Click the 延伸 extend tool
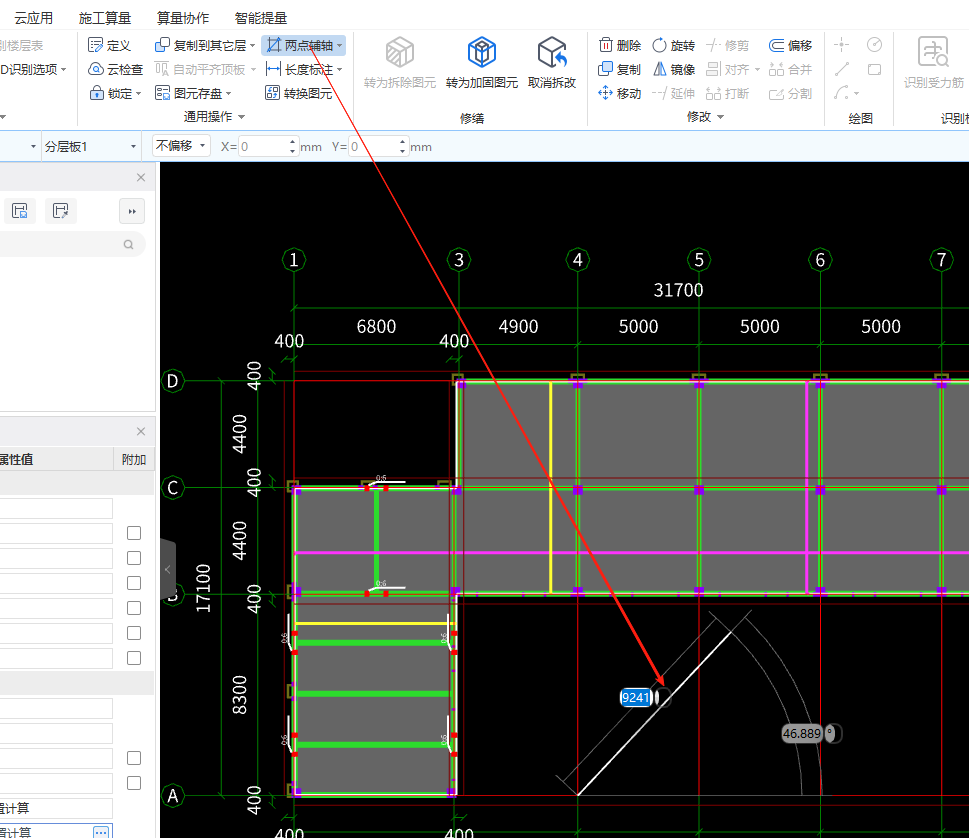The width and height of the screenshot is (969, 838). pos(674,93)
